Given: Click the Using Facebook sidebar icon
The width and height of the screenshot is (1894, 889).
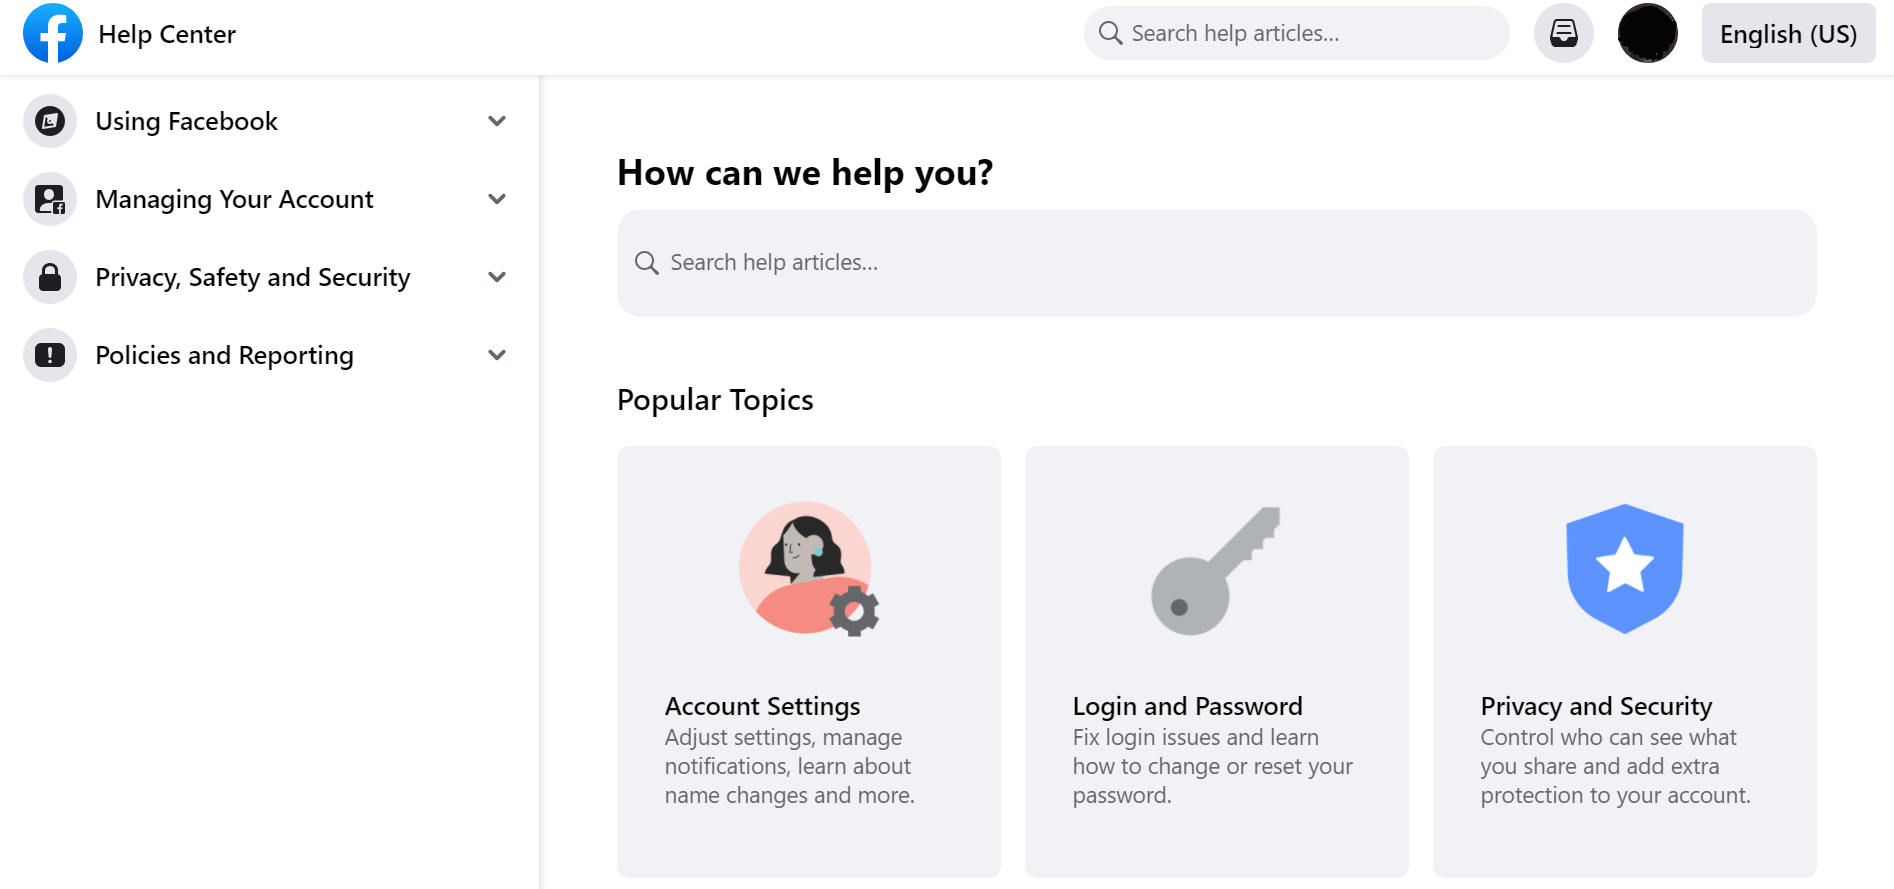Looking at the screenshot, I should [x=50, y=121].
